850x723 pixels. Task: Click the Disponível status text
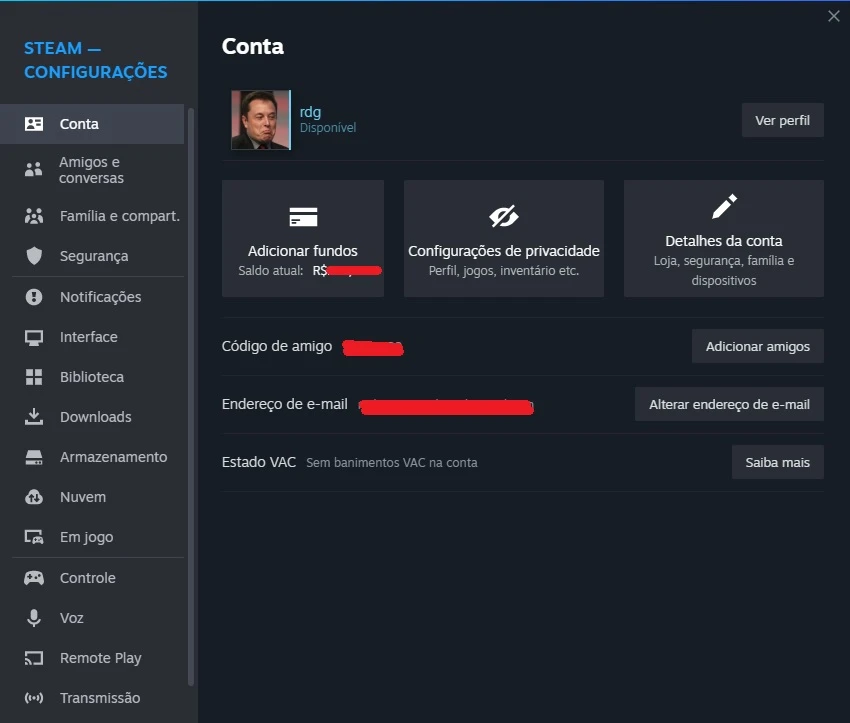coord(328,128)
